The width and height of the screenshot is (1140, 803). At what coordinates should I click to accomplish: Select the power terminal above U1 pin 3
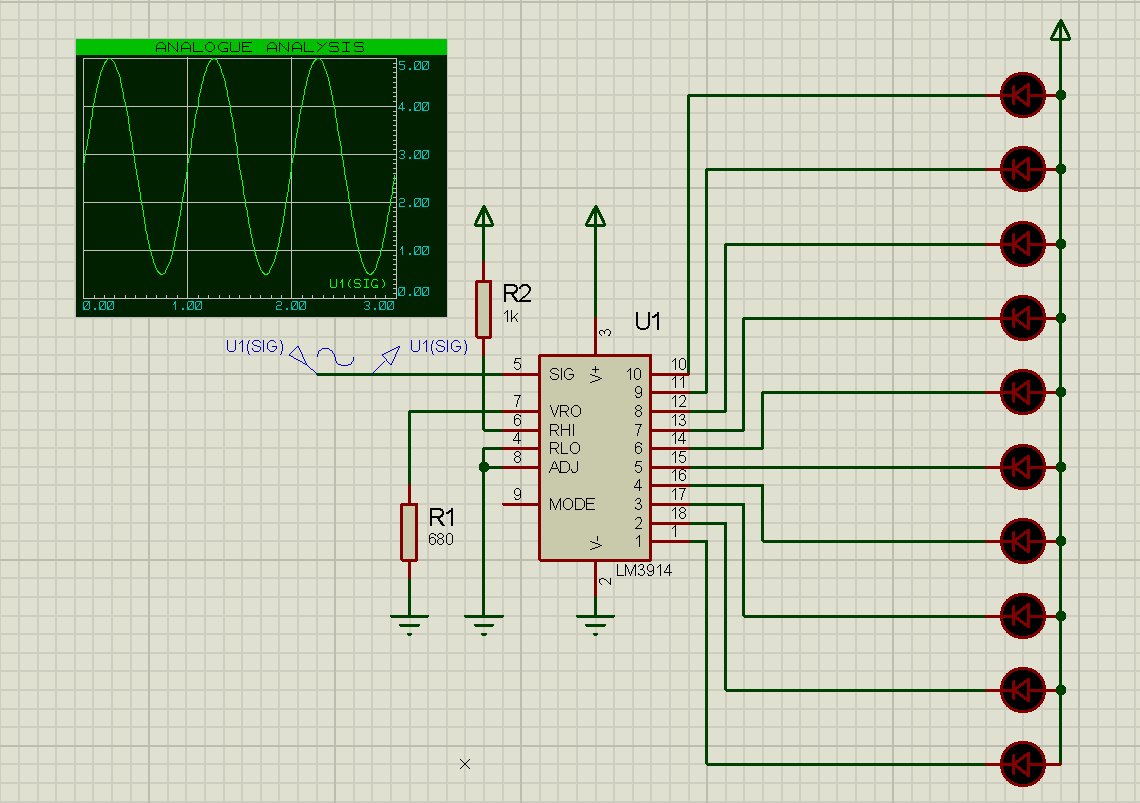595,217
